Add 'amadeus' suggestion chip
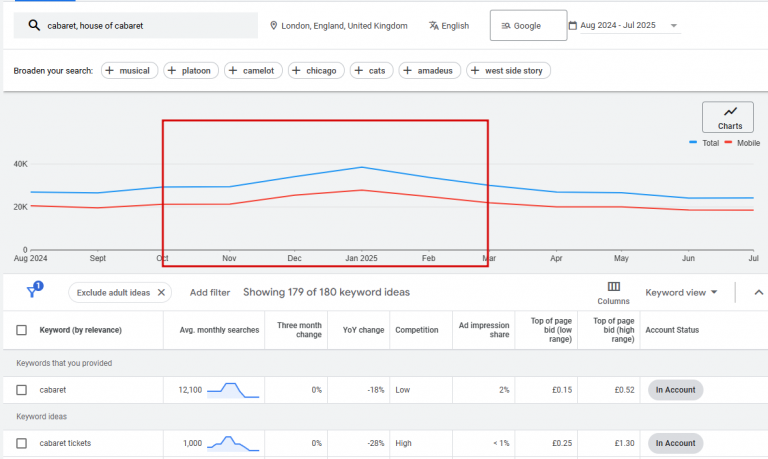 click(x=430, y=71)
